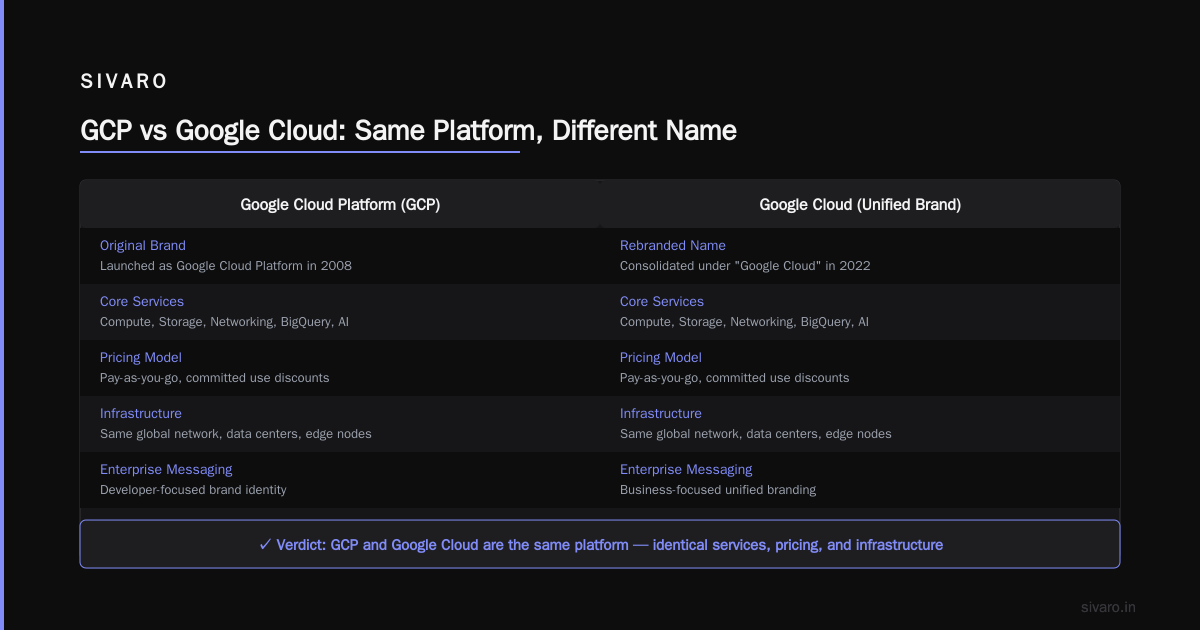
Task: Click the Rebranded Name label
Action: 673,245
